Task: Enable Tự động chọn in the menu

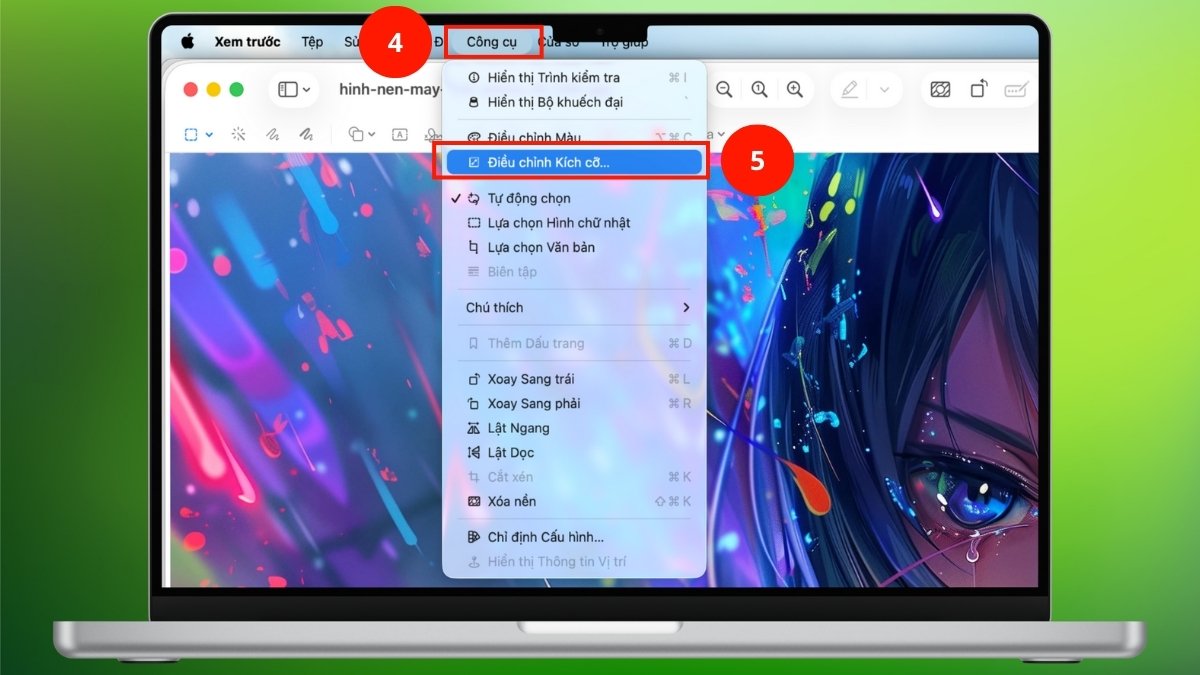Action: [x=540, y=198]
